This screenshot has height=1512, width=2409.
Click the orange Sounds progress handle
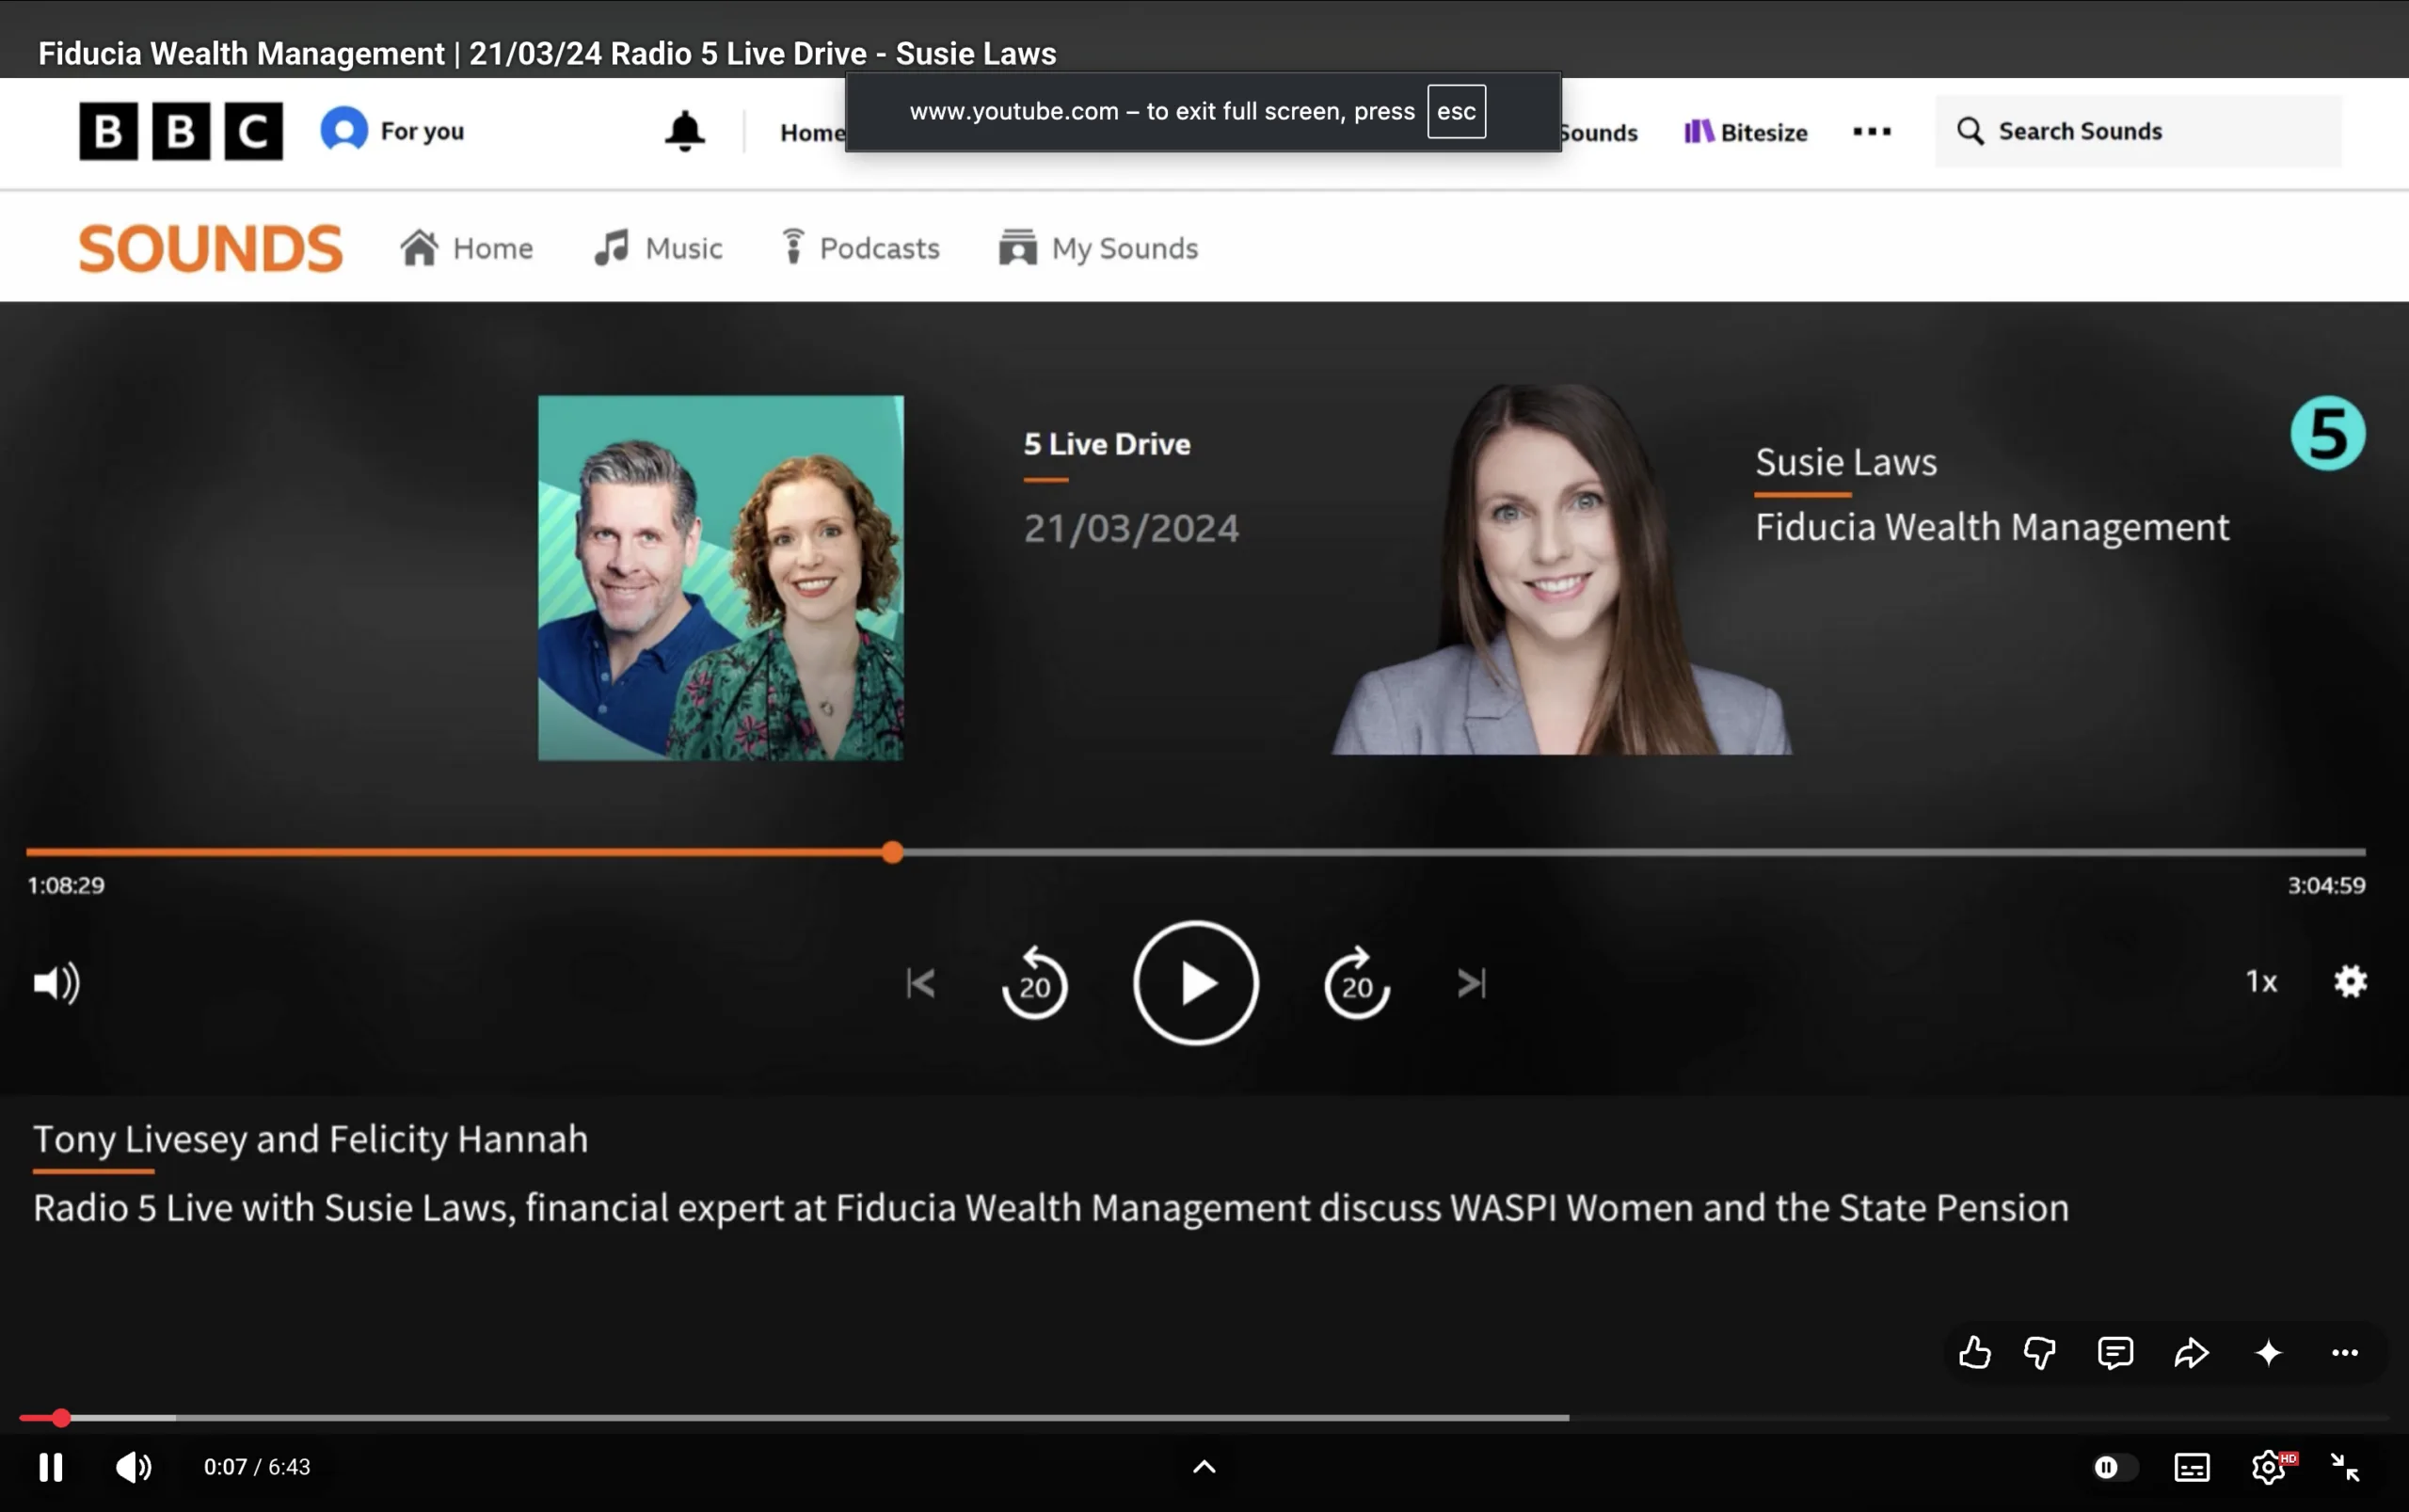[893, 852]
